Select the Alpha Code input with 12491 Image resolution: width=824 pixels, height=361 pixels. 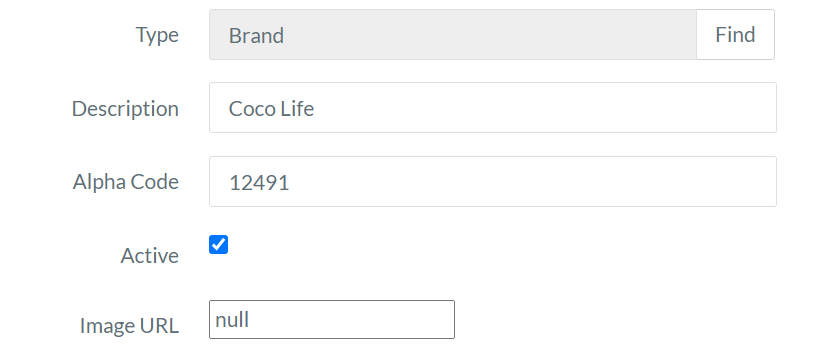pyautogui.click(x=492, y=181)
